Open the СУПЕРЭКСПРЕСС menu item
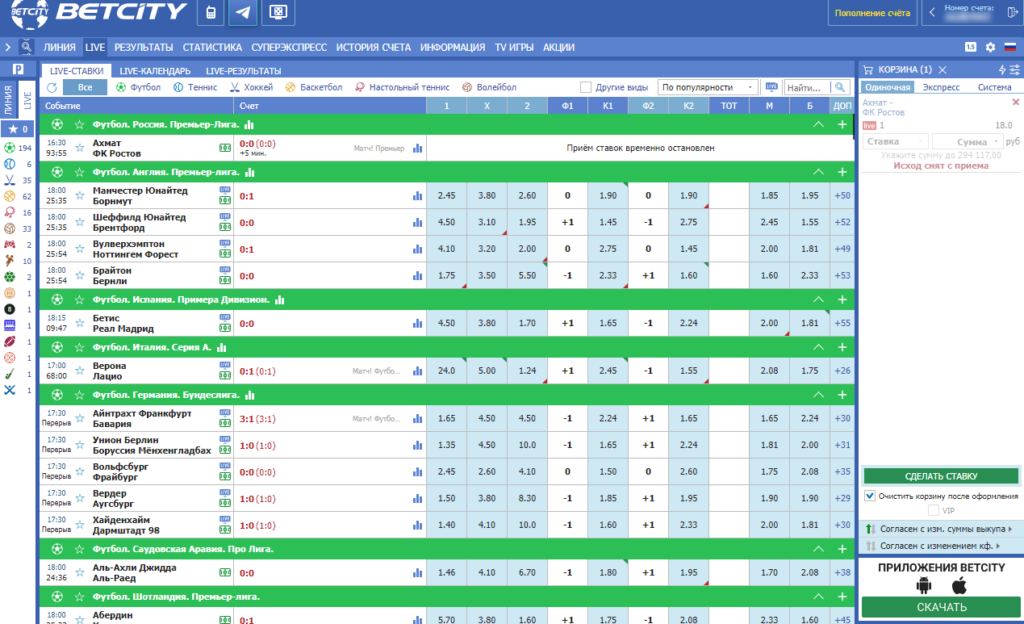This screenshot has height=624, width=1024. click(289, 47)
